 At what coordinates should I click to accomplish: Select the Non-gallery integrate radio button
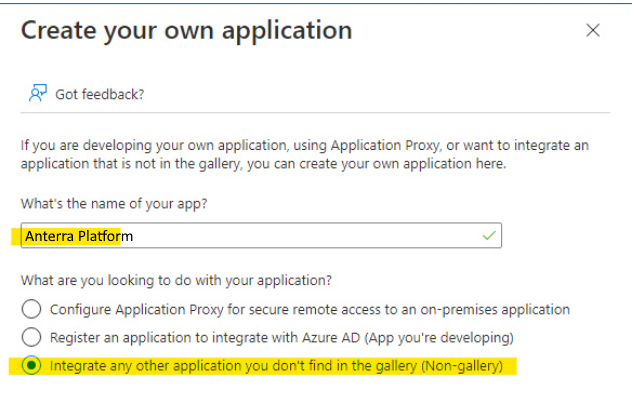[31, 365]
